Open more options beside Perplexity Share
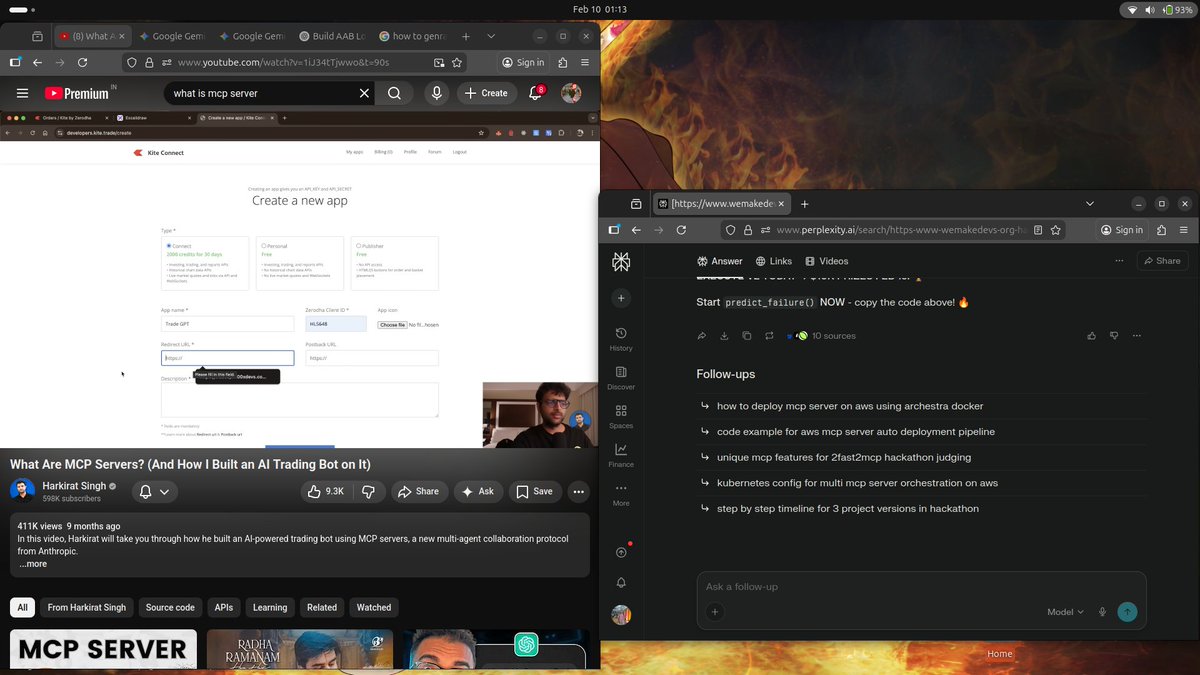The image size is (1200, 675). pyautogui.click(x=1119, y=261)
